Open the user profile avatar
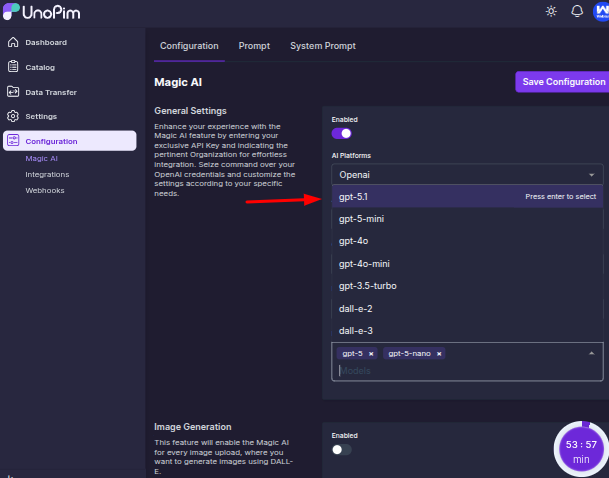Viewport: 609px width, 478px height. [601, 11]
